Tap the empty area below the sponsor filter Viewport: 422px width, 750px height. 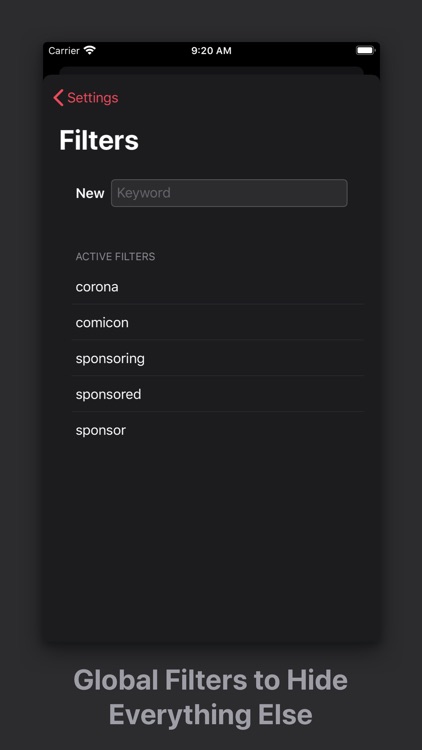point(211,540)
